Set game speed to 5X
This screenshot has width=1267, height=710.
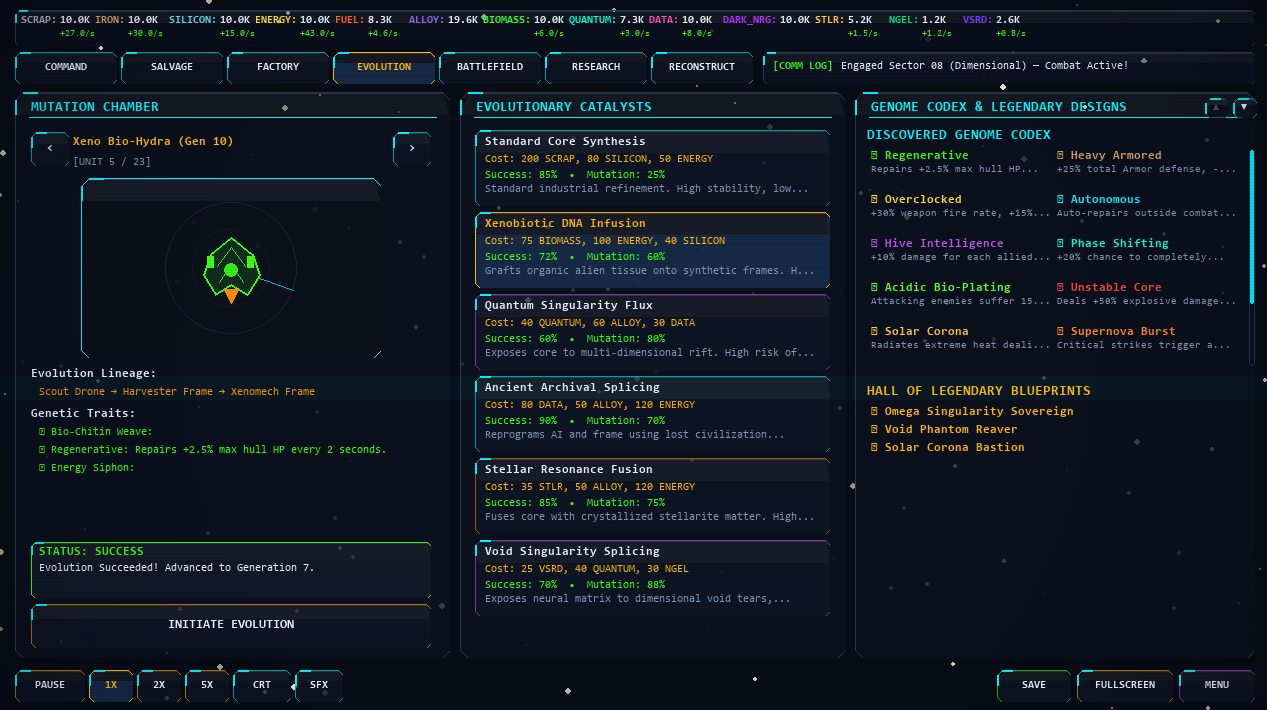tap(207, 686)
